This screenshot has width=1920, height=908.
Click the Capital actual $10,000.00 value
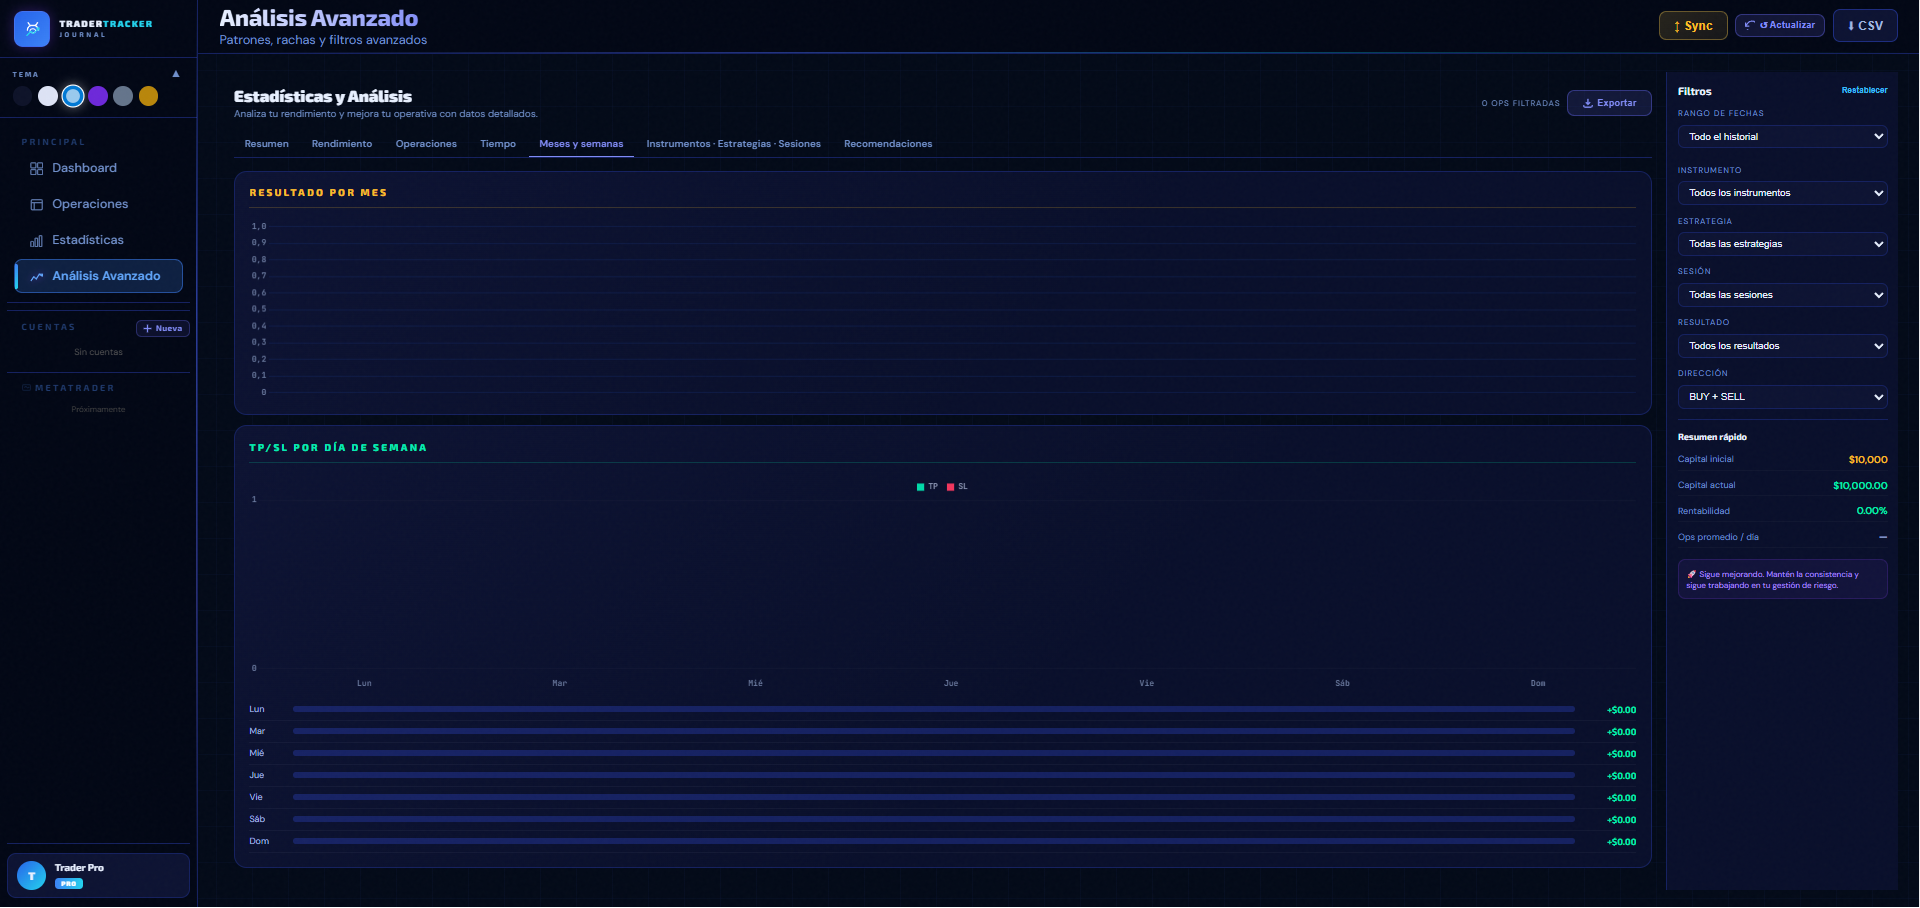pyautogui.click(x=1860, y=486)
